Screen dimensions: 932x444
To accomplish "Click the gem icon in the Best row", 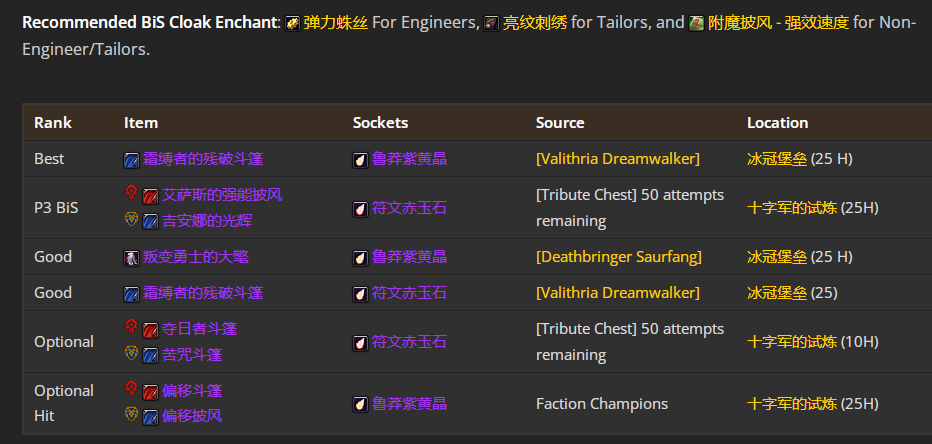I will (360, 159).
